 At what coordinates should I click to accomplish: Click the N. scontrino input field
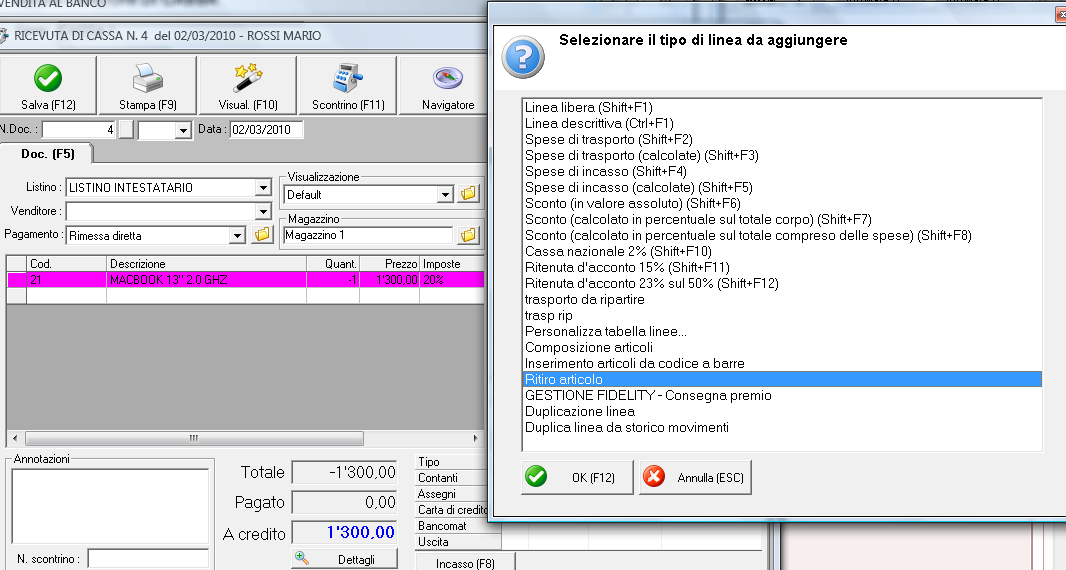point(148,559)
